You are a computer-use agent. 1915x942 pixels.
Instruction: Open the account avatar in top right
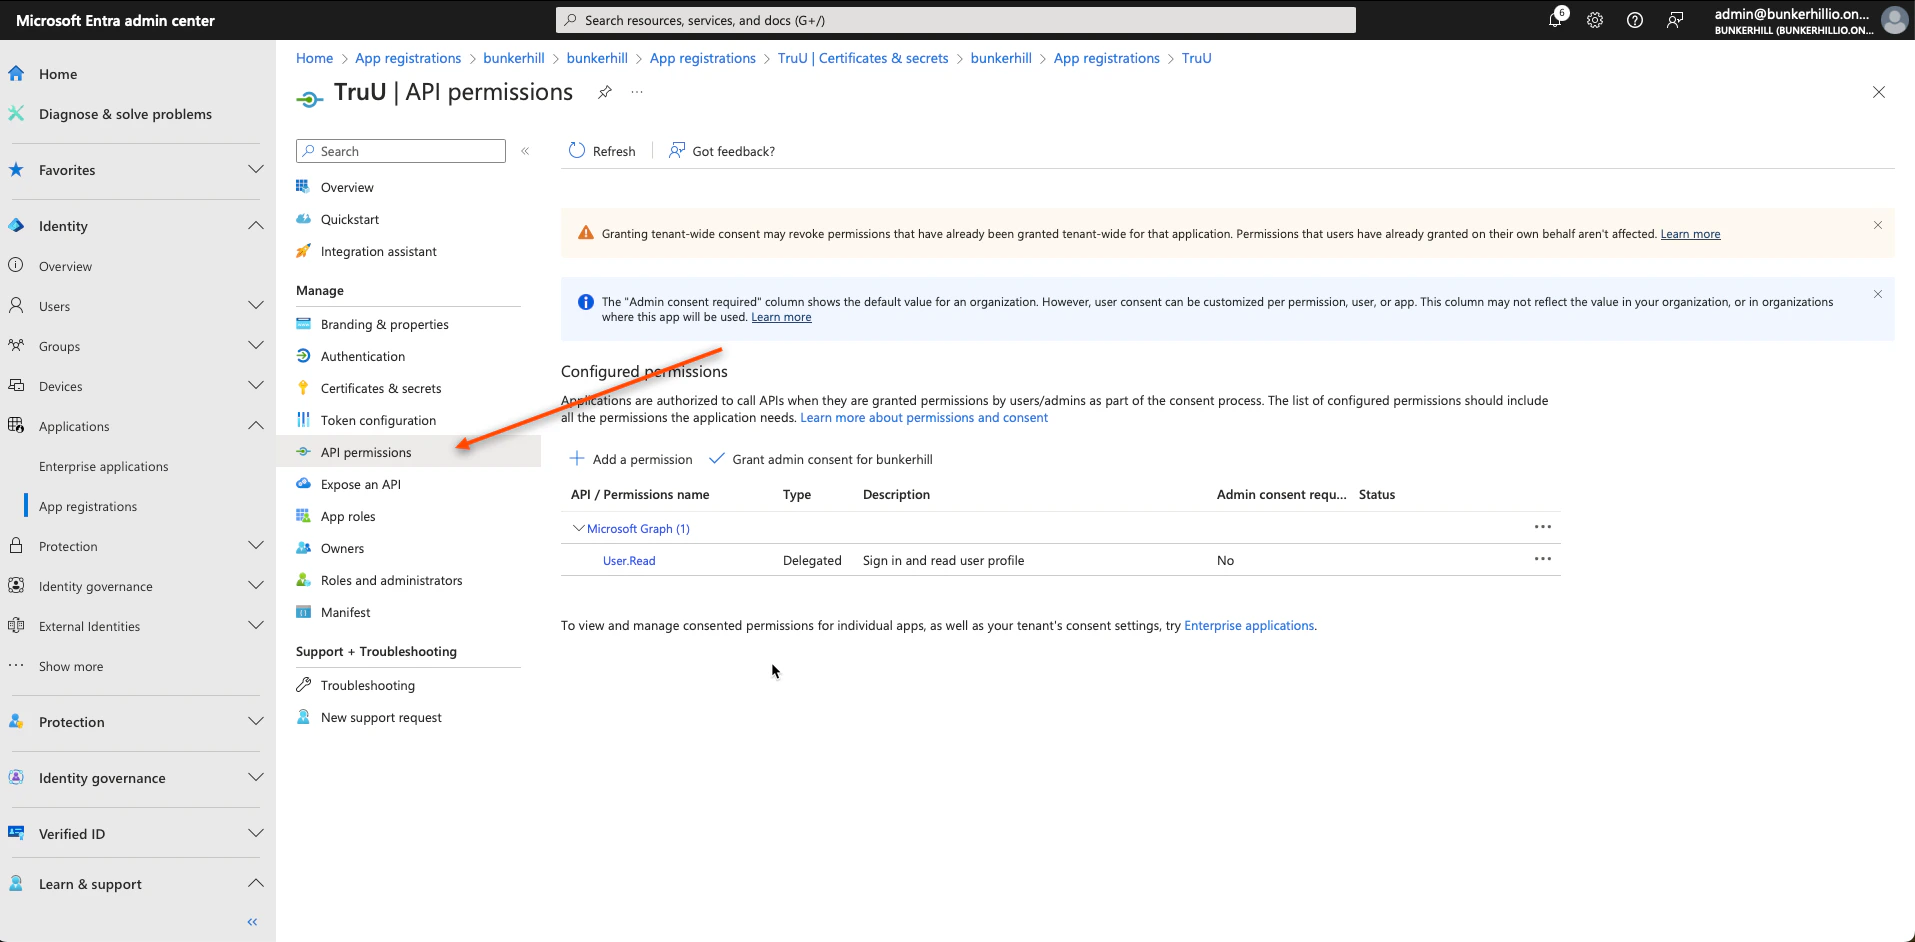pyautogui.click(x=1894, y=20)
